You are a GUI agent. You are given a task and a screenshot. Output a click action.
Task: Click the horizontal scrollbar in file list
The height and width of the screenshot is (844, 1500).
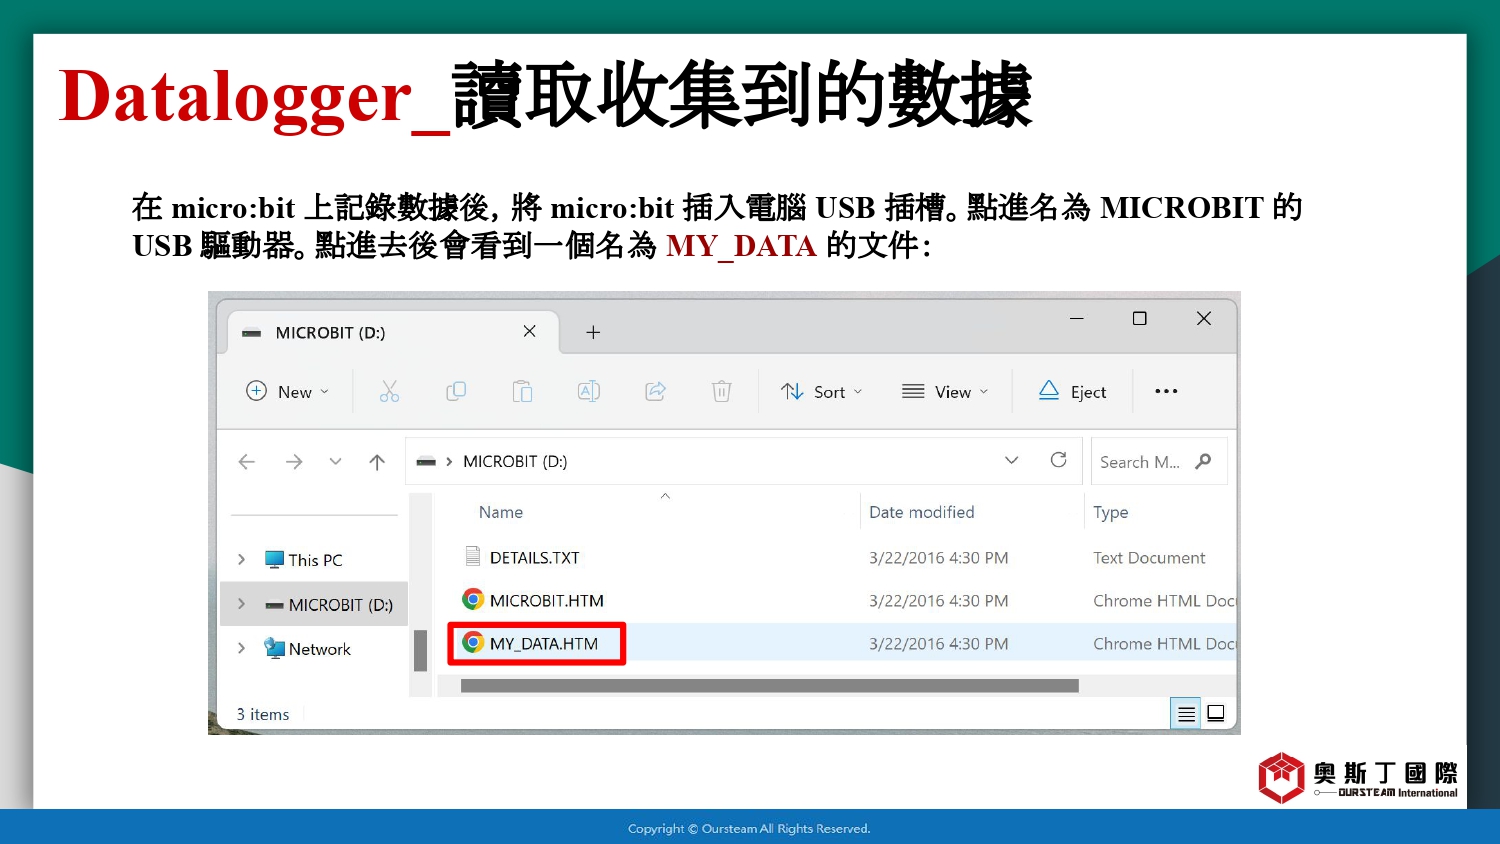(769, 686)
